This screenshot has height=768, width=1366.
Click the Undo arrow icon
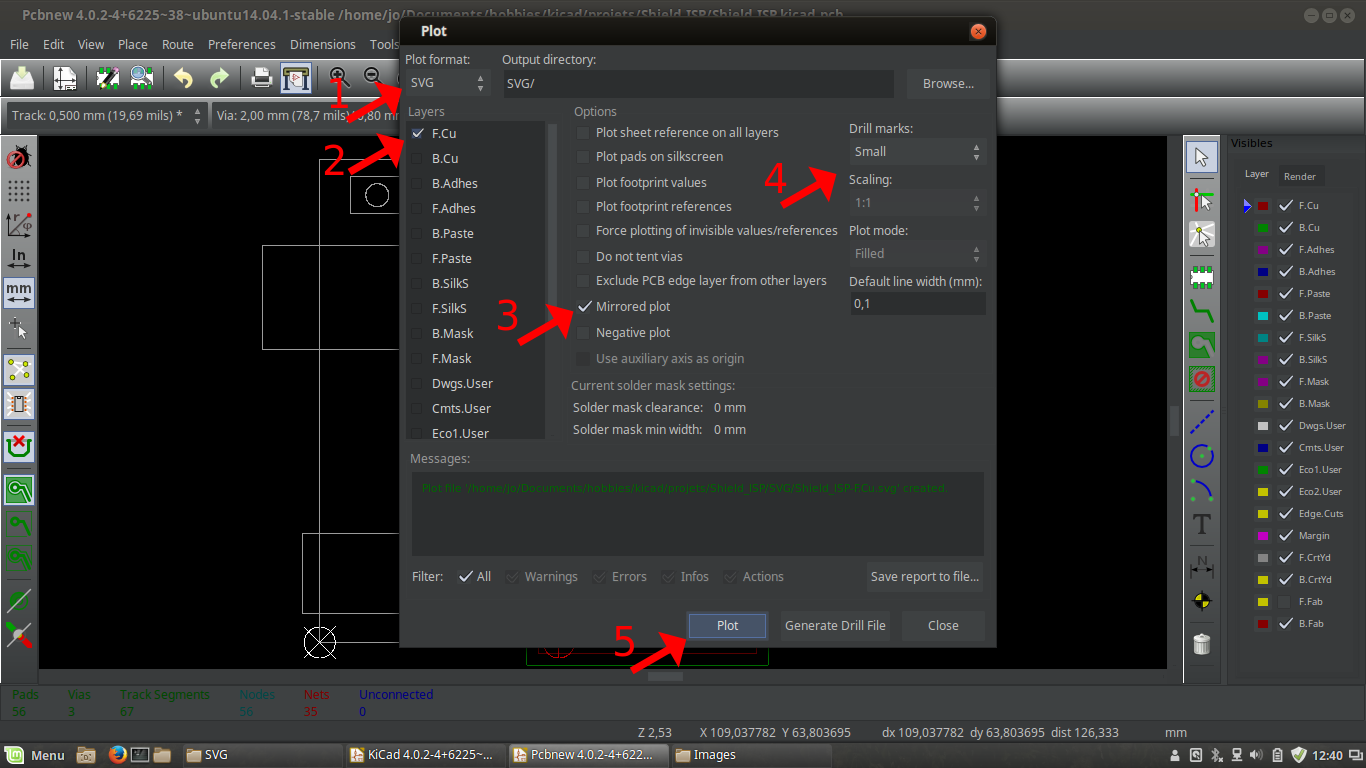click(x=183, y=78)
